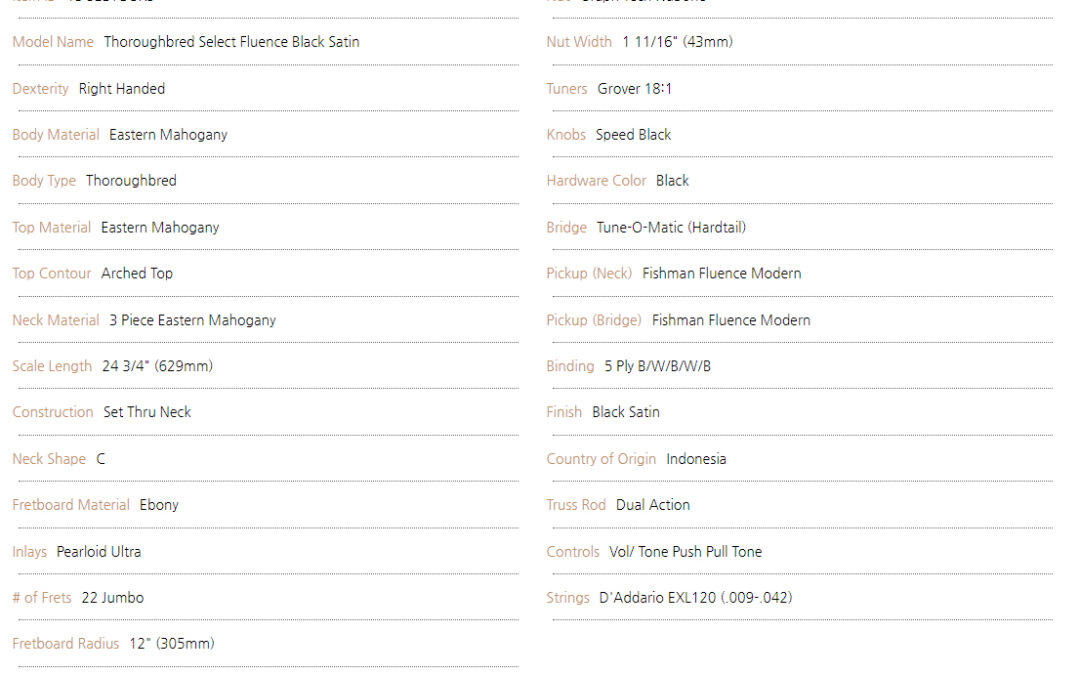1080x675 pixels.
Task: Click the 'Pickup (Bridge)' label
Action: (x=594, y=320)
